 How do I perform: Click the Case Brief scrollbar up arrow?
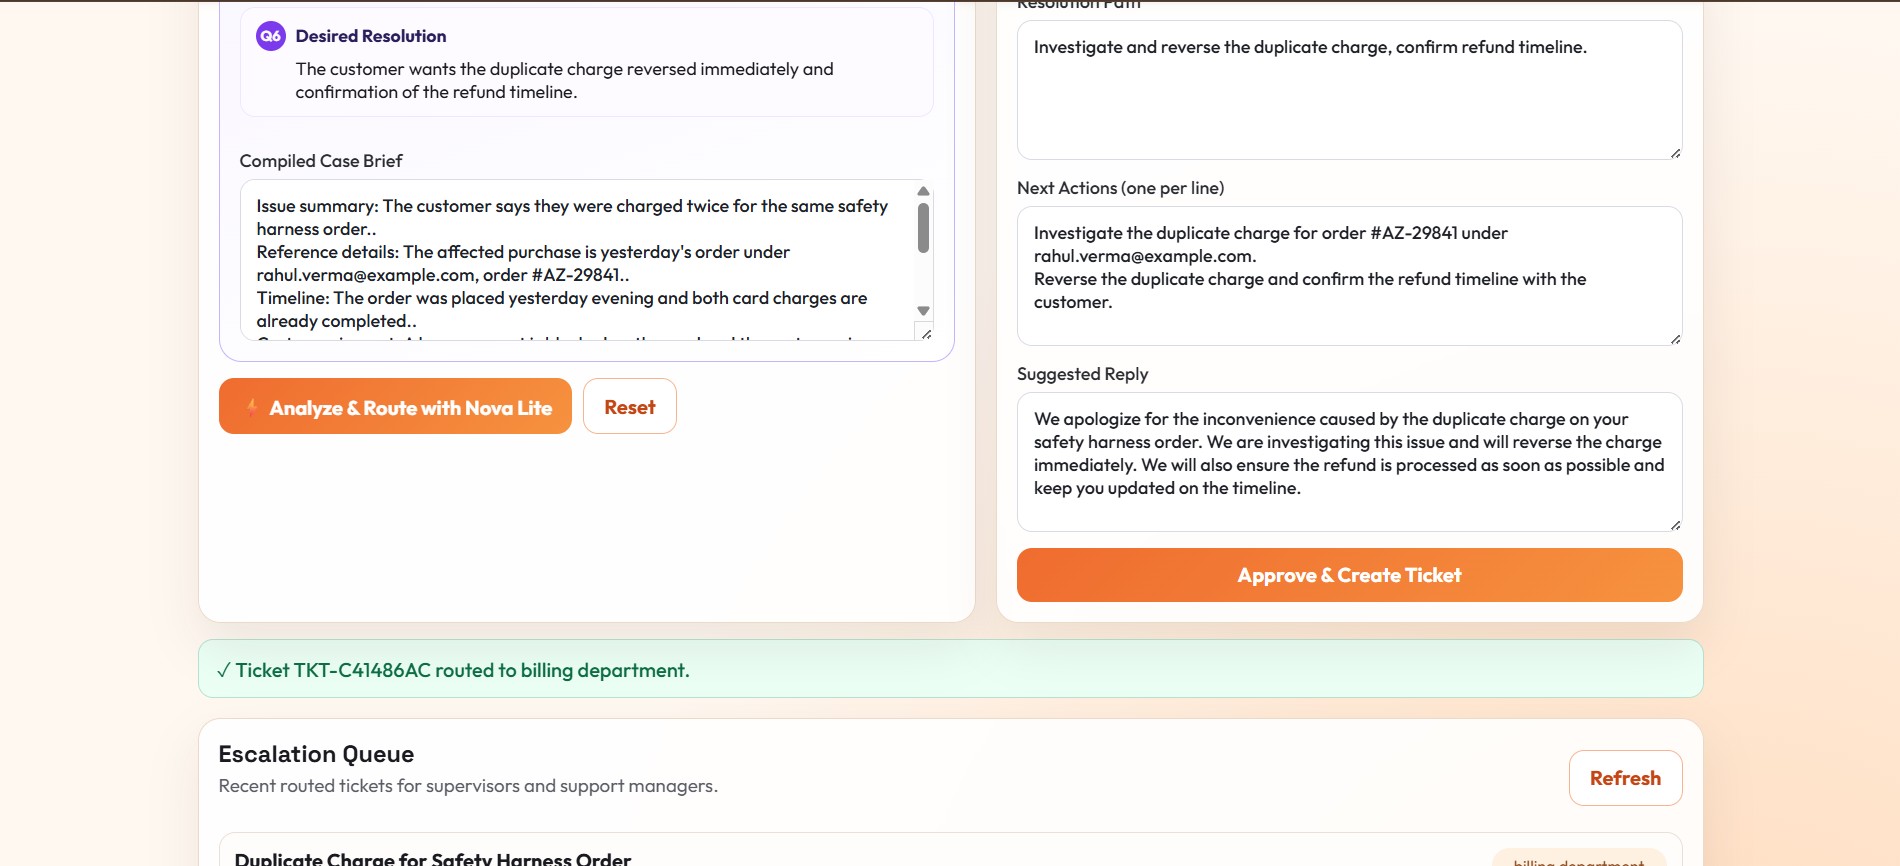(x=923, y=191)
